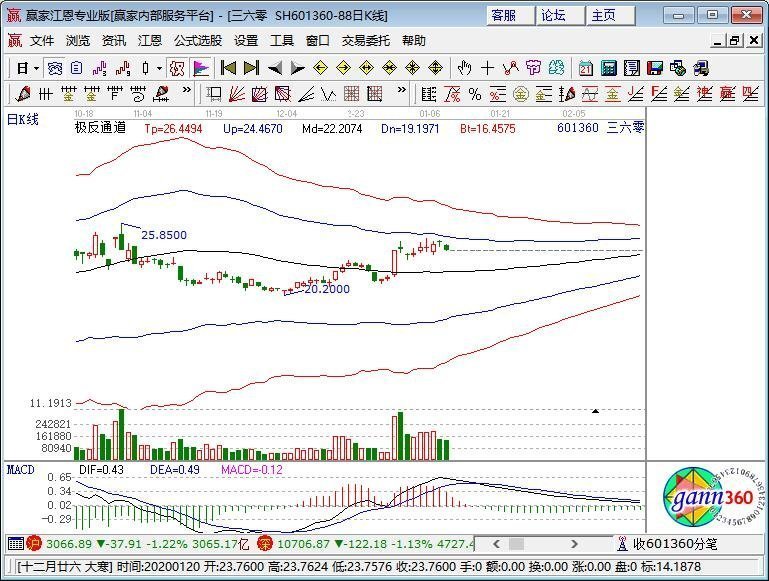Select the Gann square box tool

[x=259, y=93]
